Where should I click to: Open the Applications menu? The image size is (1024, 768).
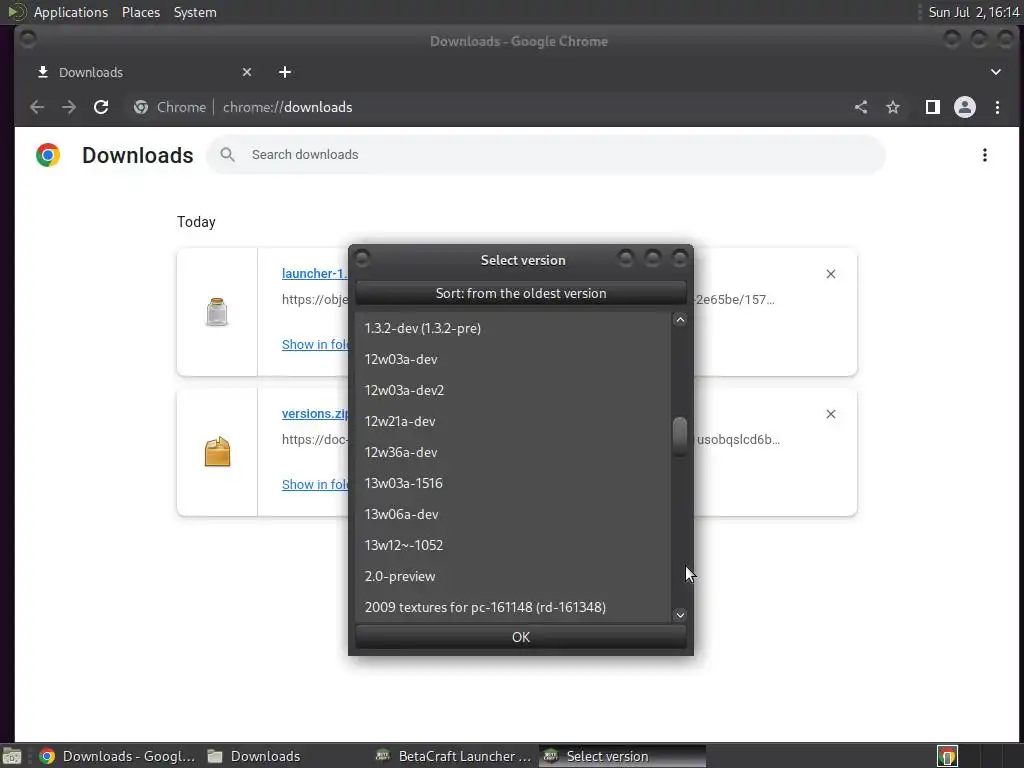[x=71, y=12]
